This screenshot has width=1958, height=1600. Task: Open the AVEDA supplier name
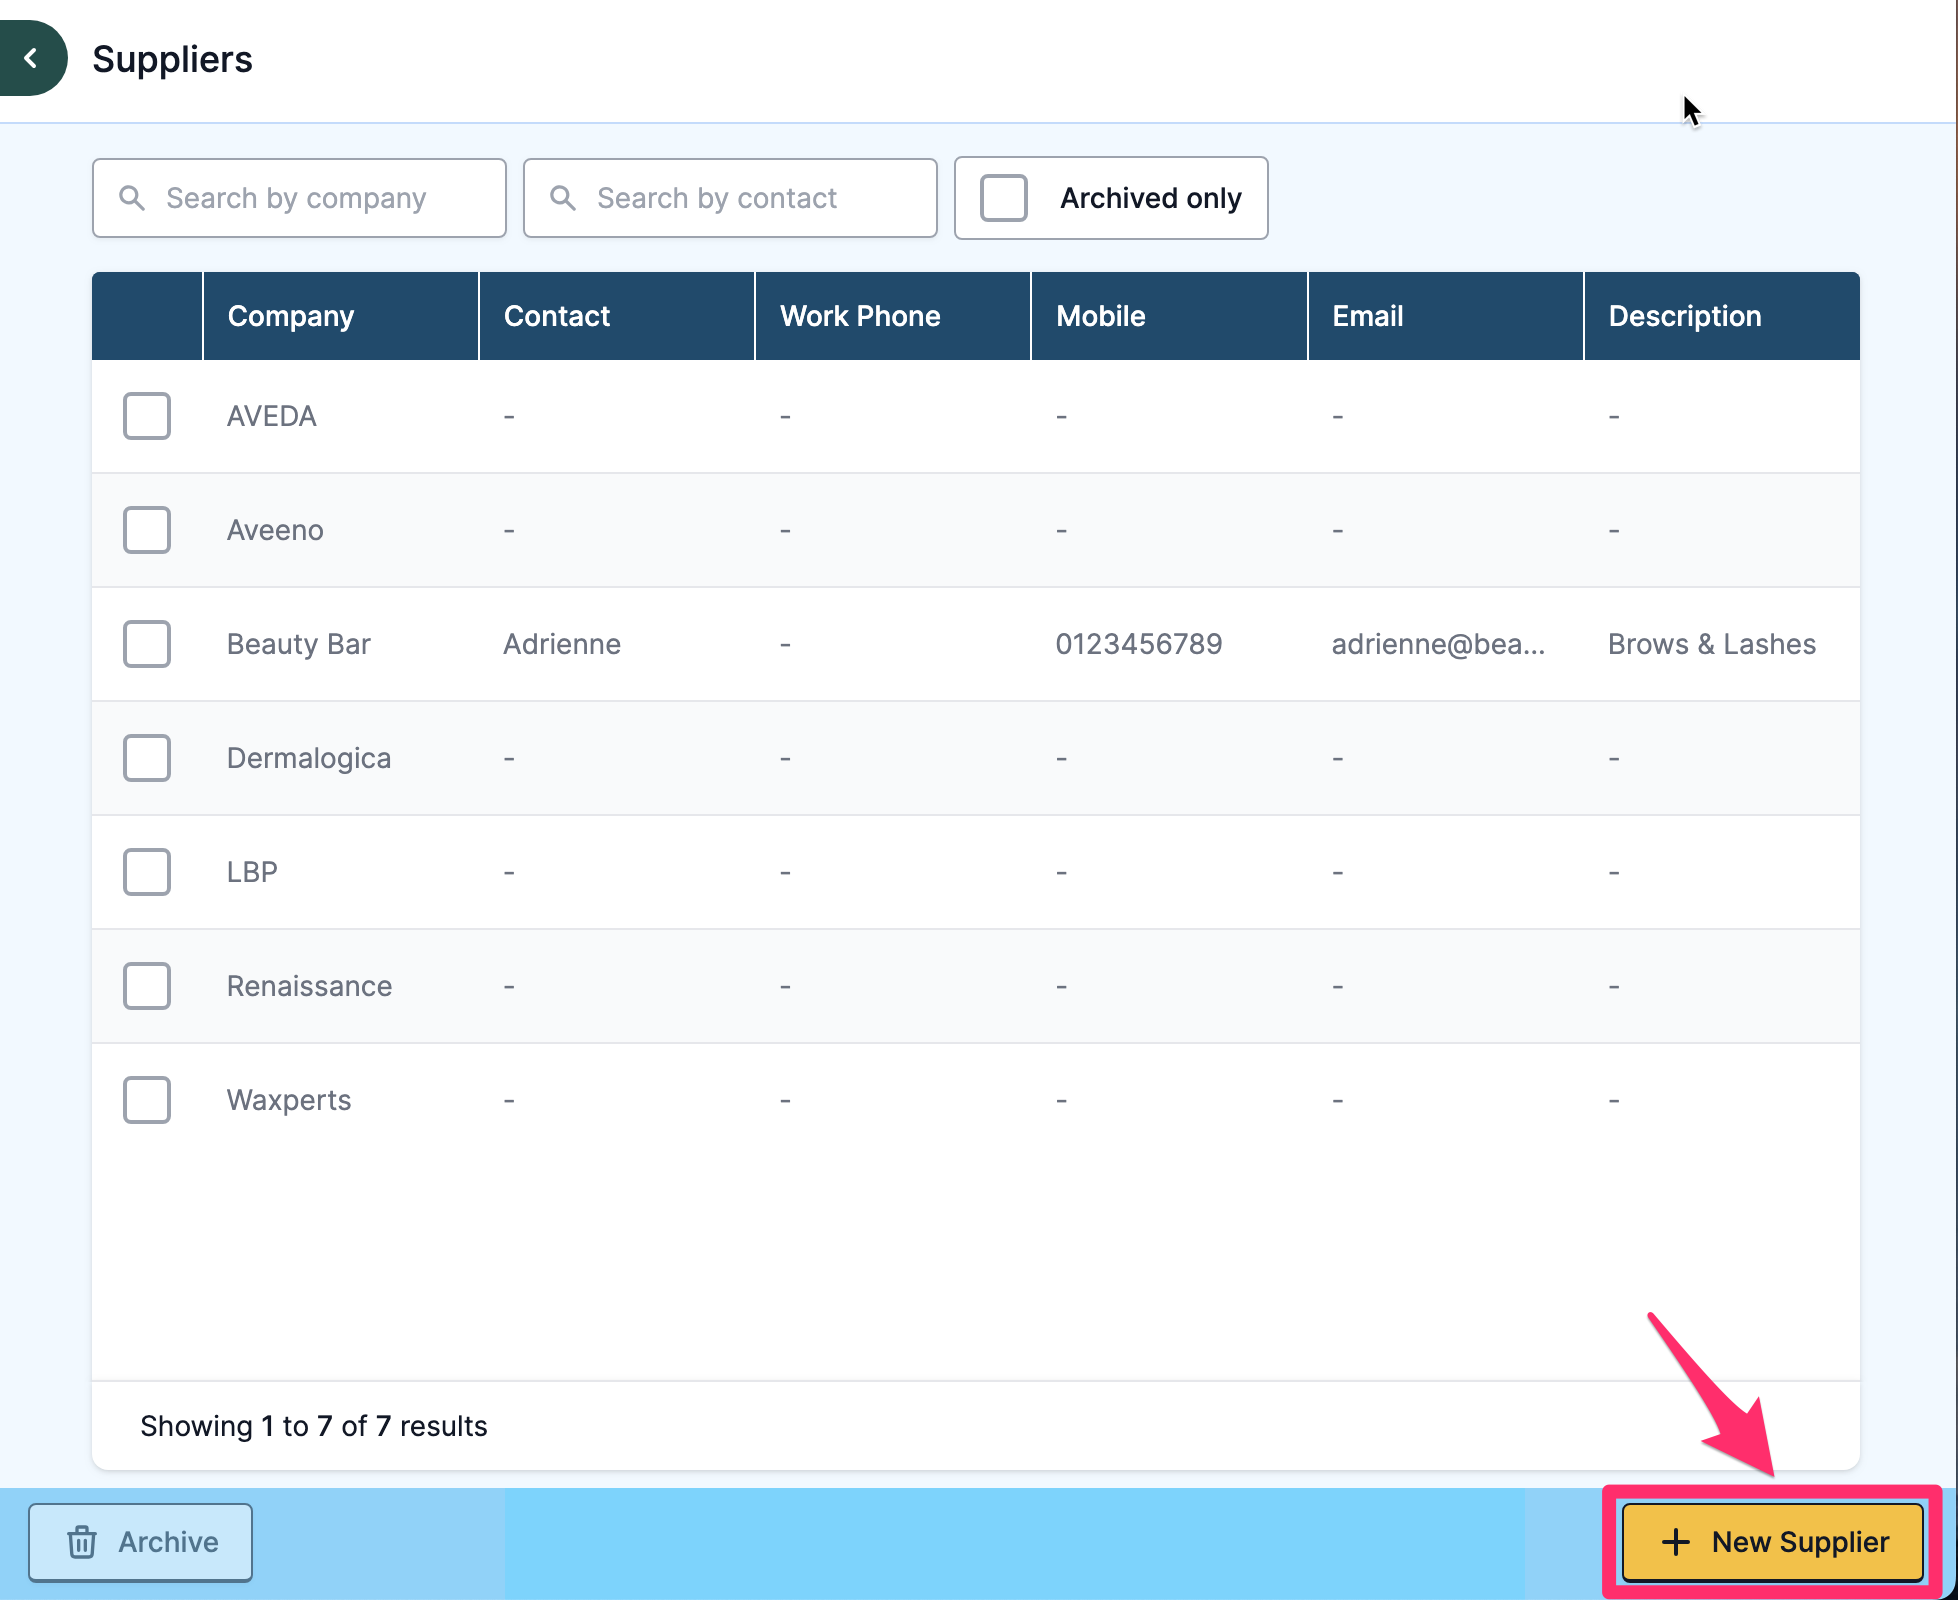coord(272,416)
